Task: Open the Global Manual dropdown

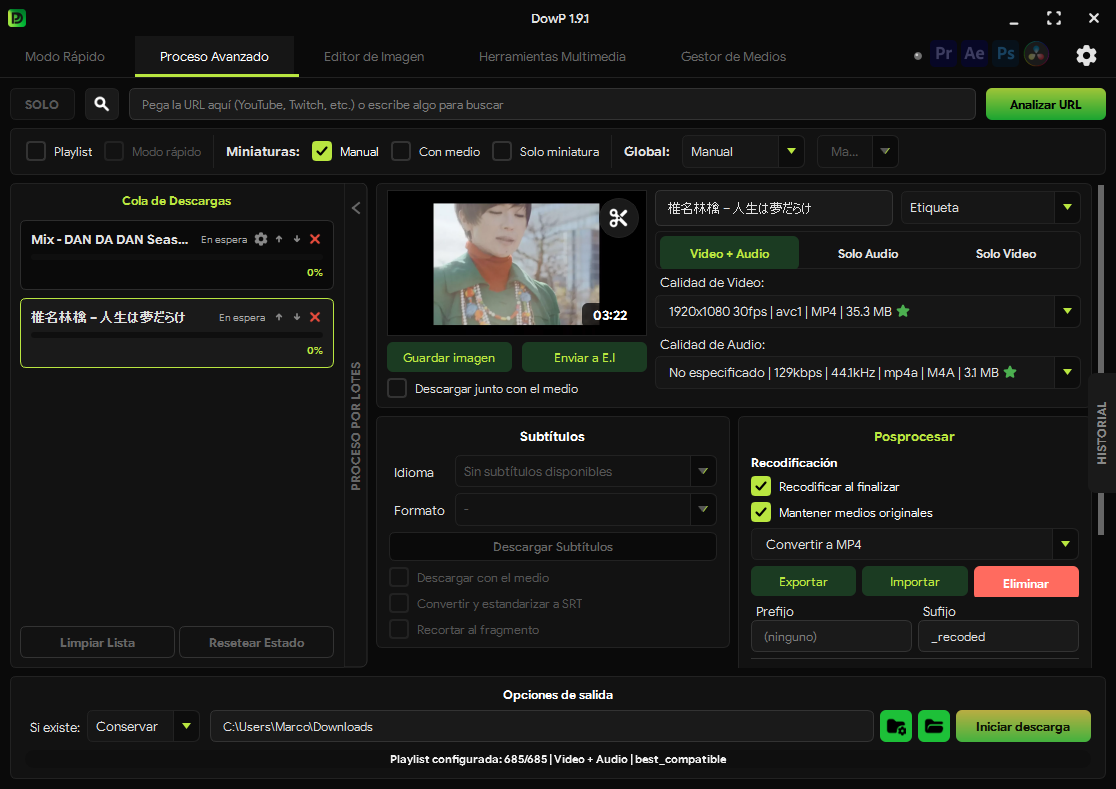Action: click(743, 152)
